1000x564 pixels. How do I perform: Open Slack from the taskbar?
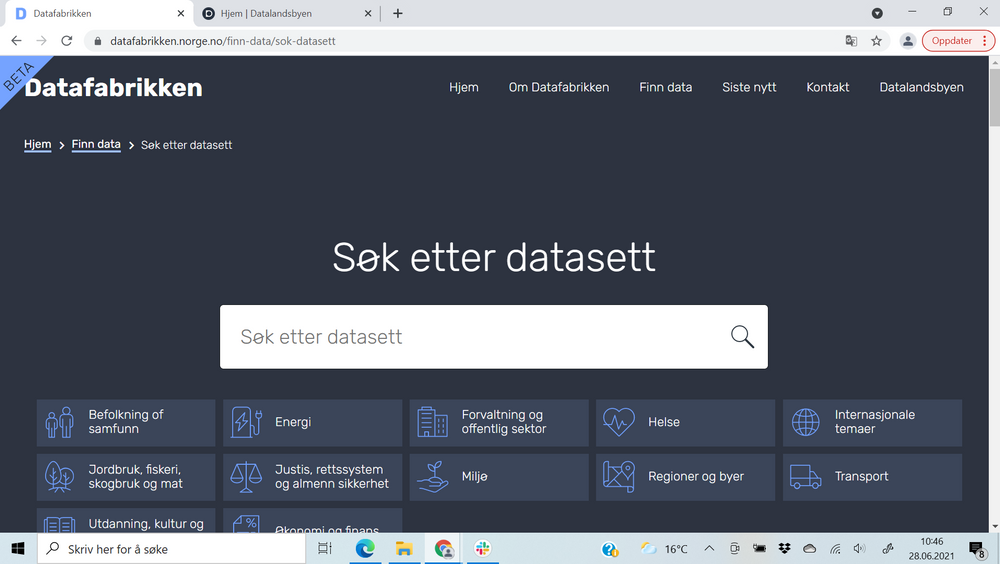483,549
